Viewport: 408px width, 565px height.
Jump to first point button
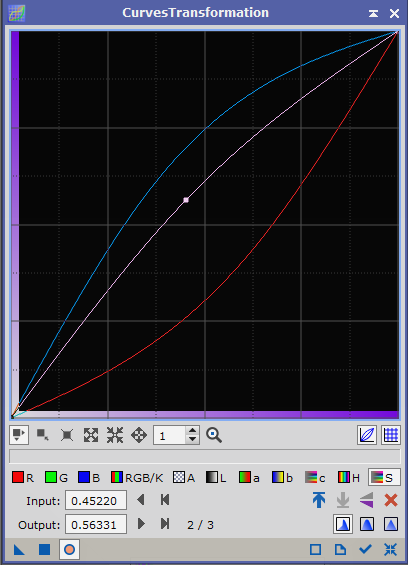click(165, 500)
